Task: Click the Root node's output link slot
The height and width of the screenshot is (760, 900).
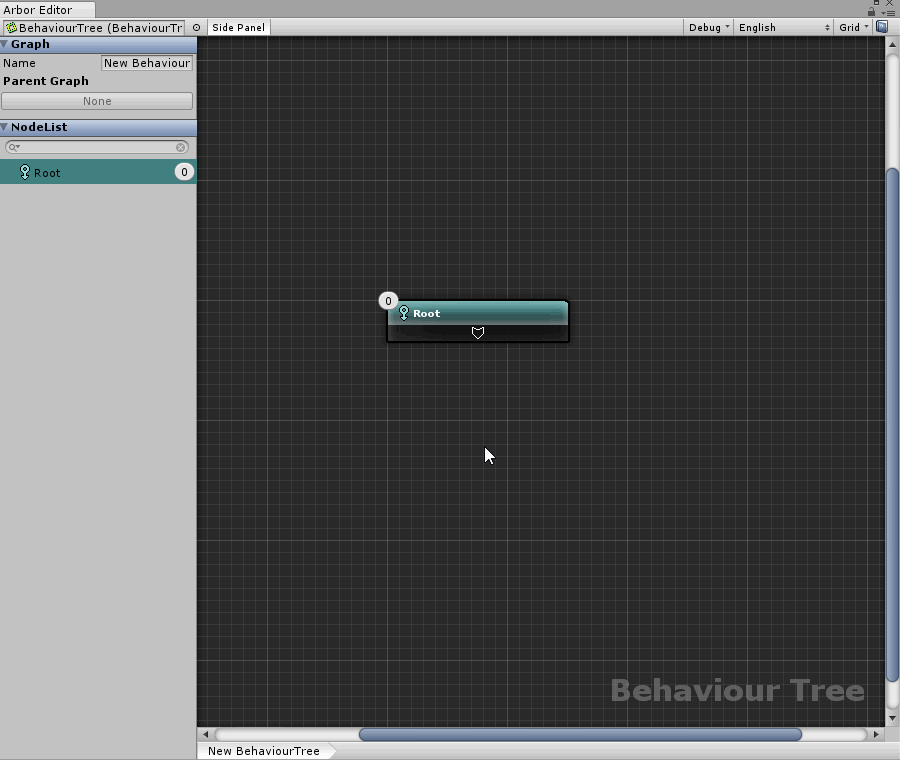Action: tap(478, 333)
